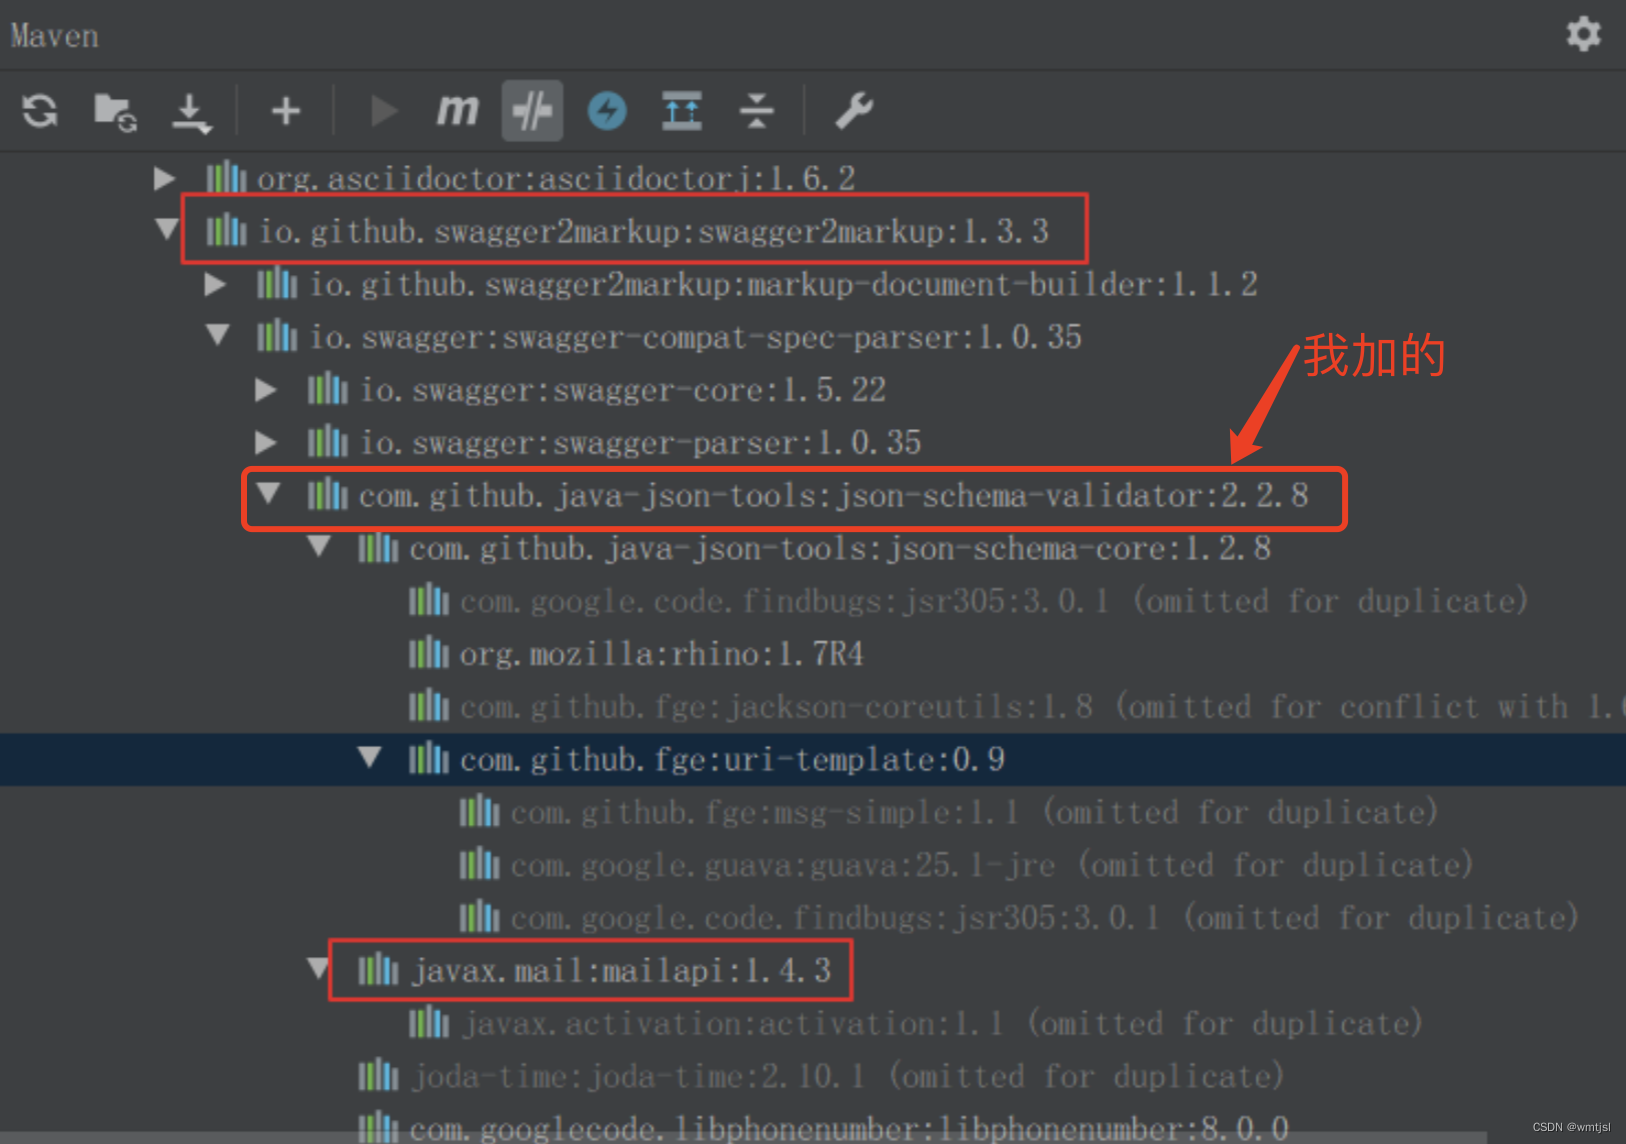Execute a Maven goal with the m icon

click(457, 110)
